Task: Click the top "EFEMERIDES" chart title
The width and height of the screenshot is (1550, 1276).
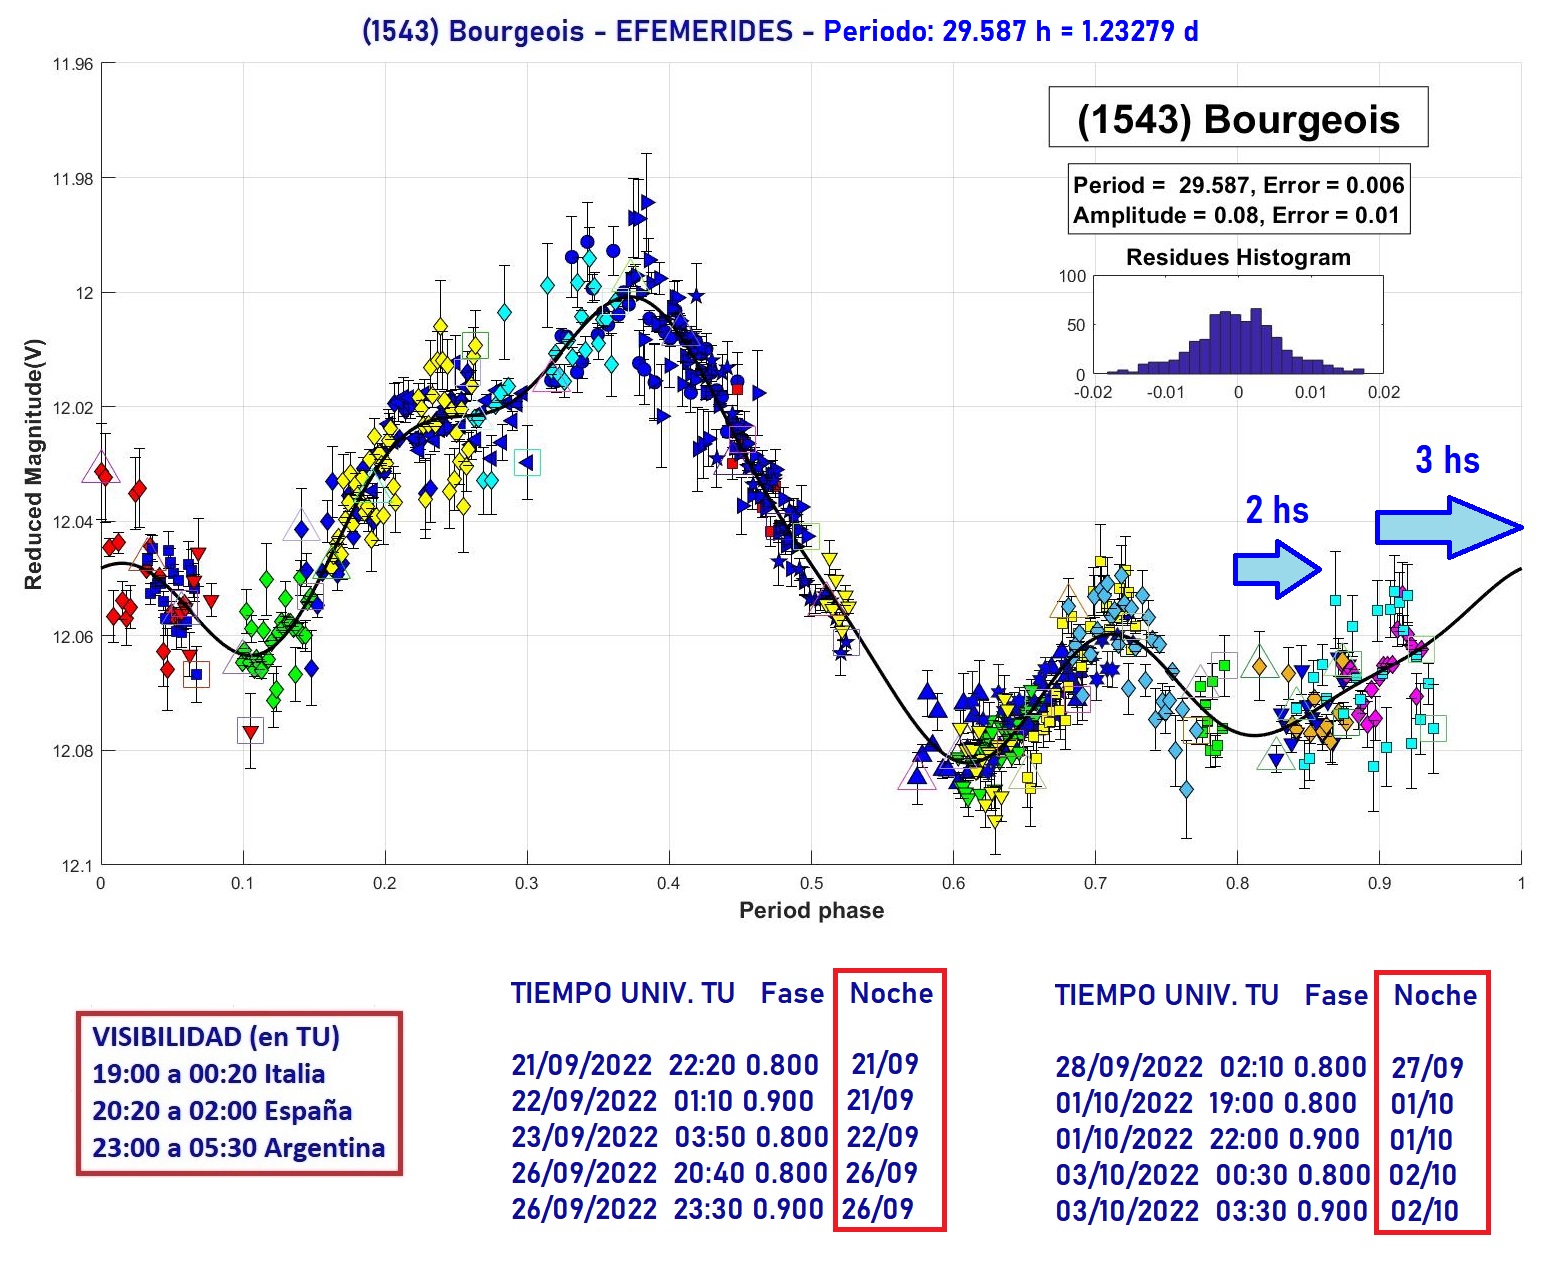Action: click(703, 31)
